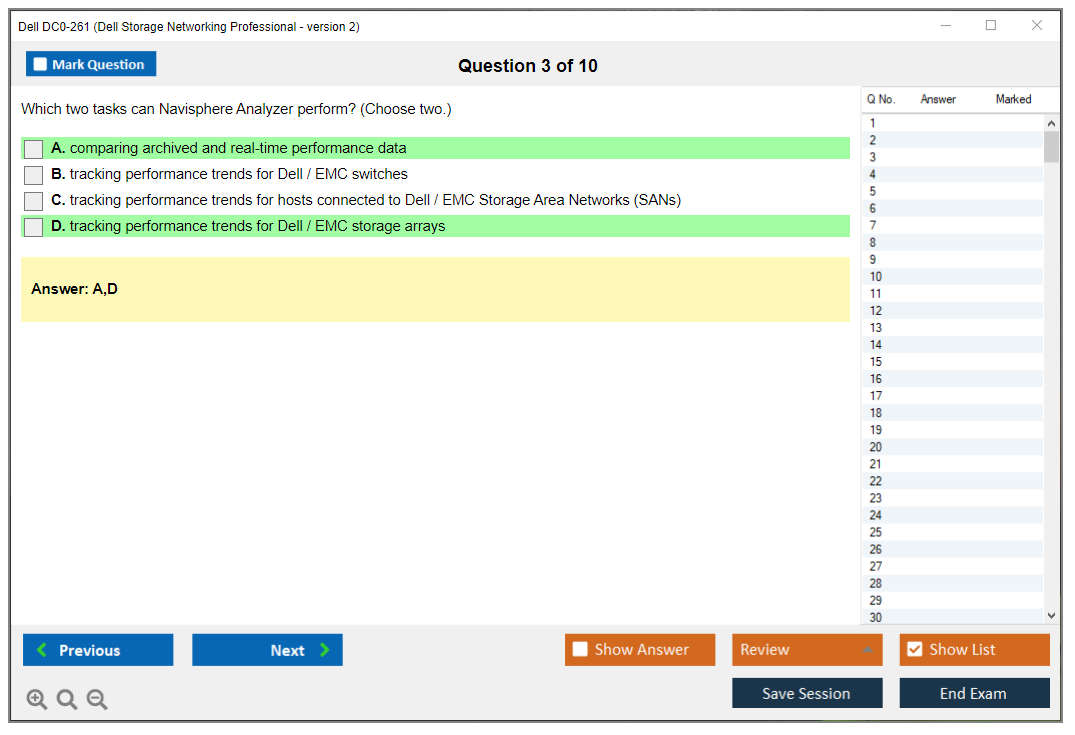This screenshot has height=735, width=1075.
Task: Click the green right arrow on Next
Action: tap(325, 650)
